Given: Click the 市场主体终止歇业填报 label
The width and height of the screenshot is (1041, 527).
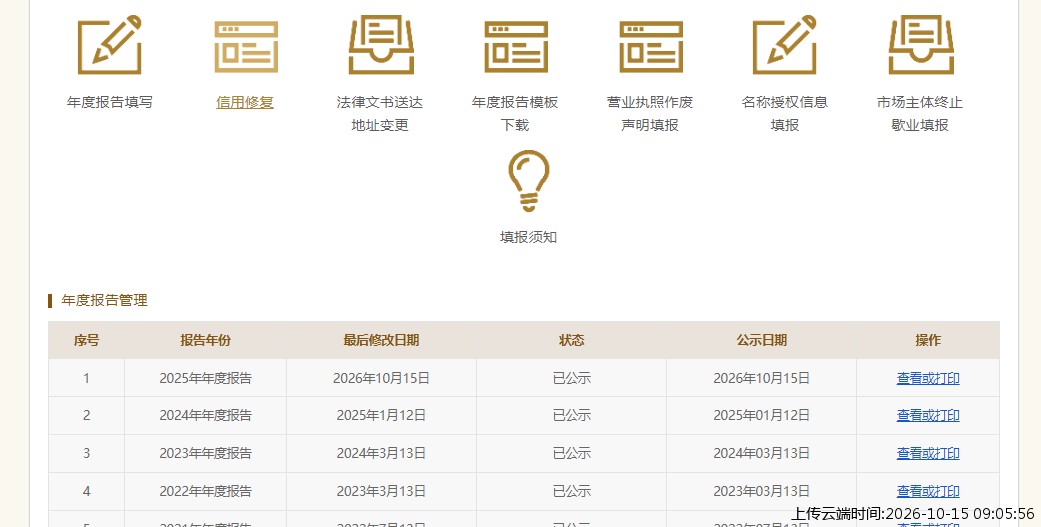Looking at the screenshot, I should coord(920,113).
